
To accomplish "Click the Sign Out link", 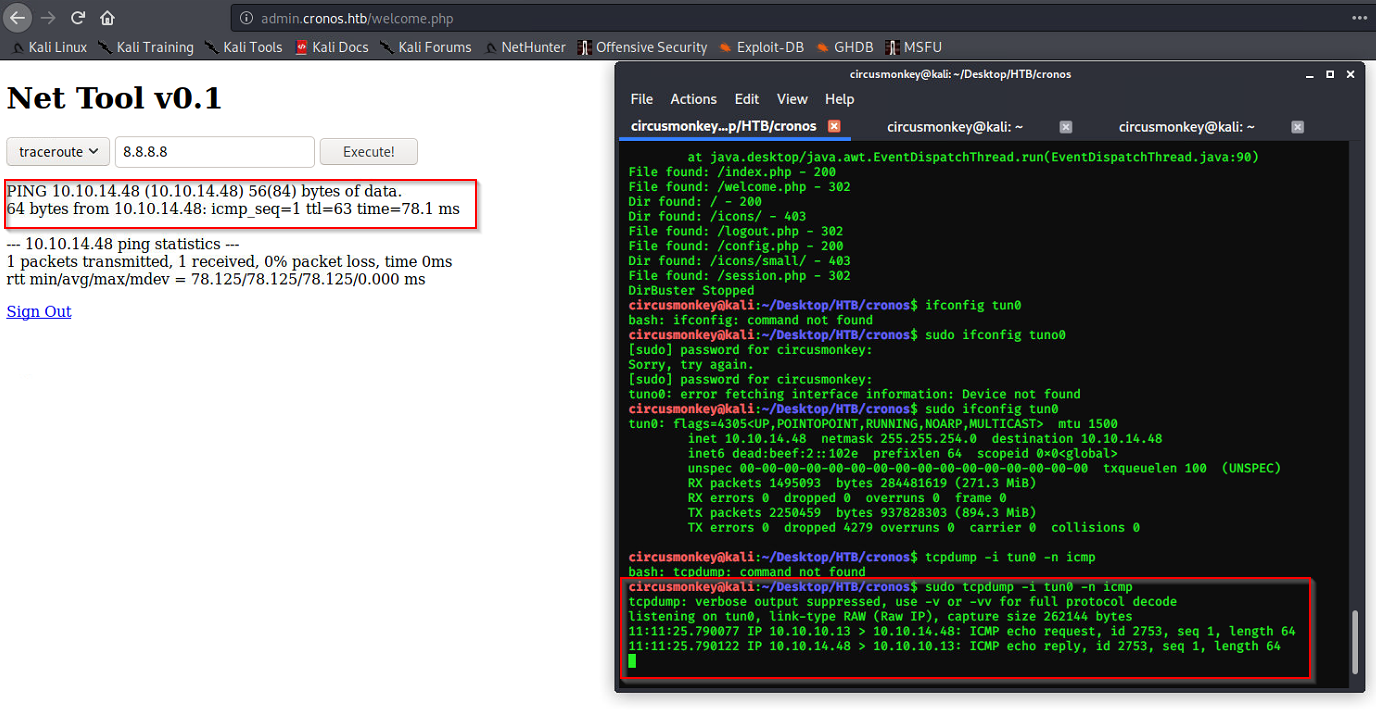I will point(39,311).
